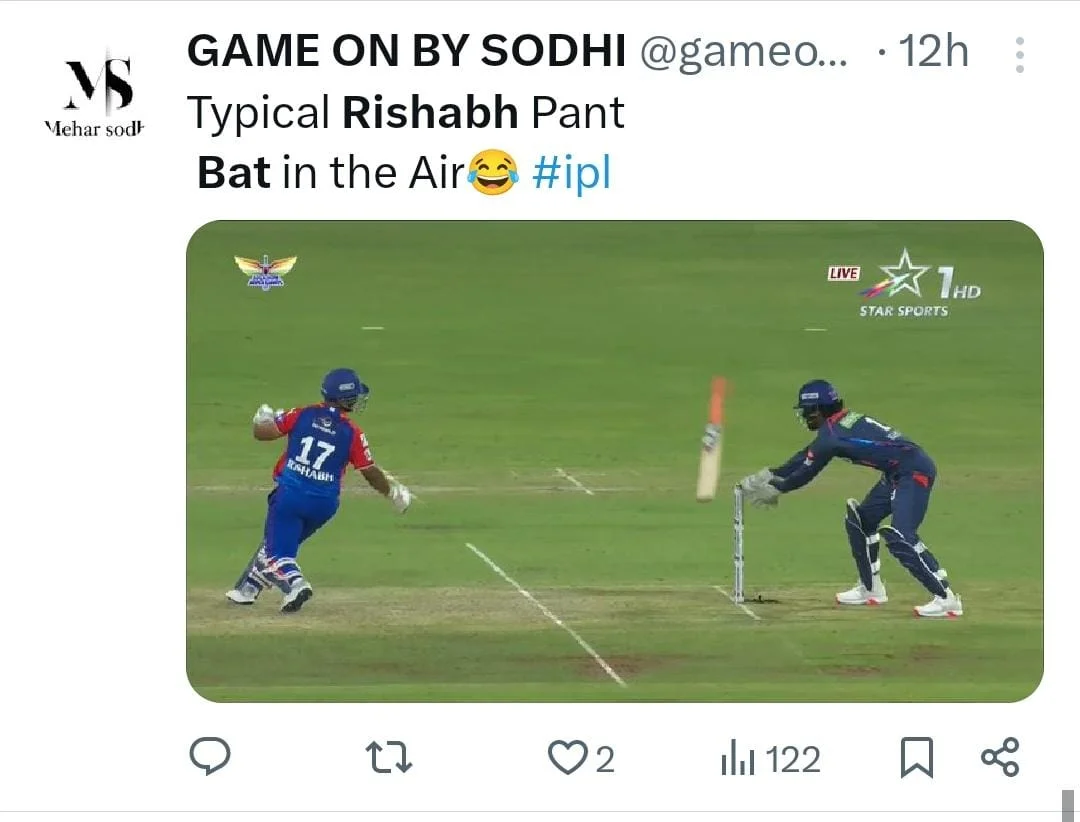This screenshot has height=822, width=1080.
Task: Open the #ipl hashtag link
Action: point(571,173)
